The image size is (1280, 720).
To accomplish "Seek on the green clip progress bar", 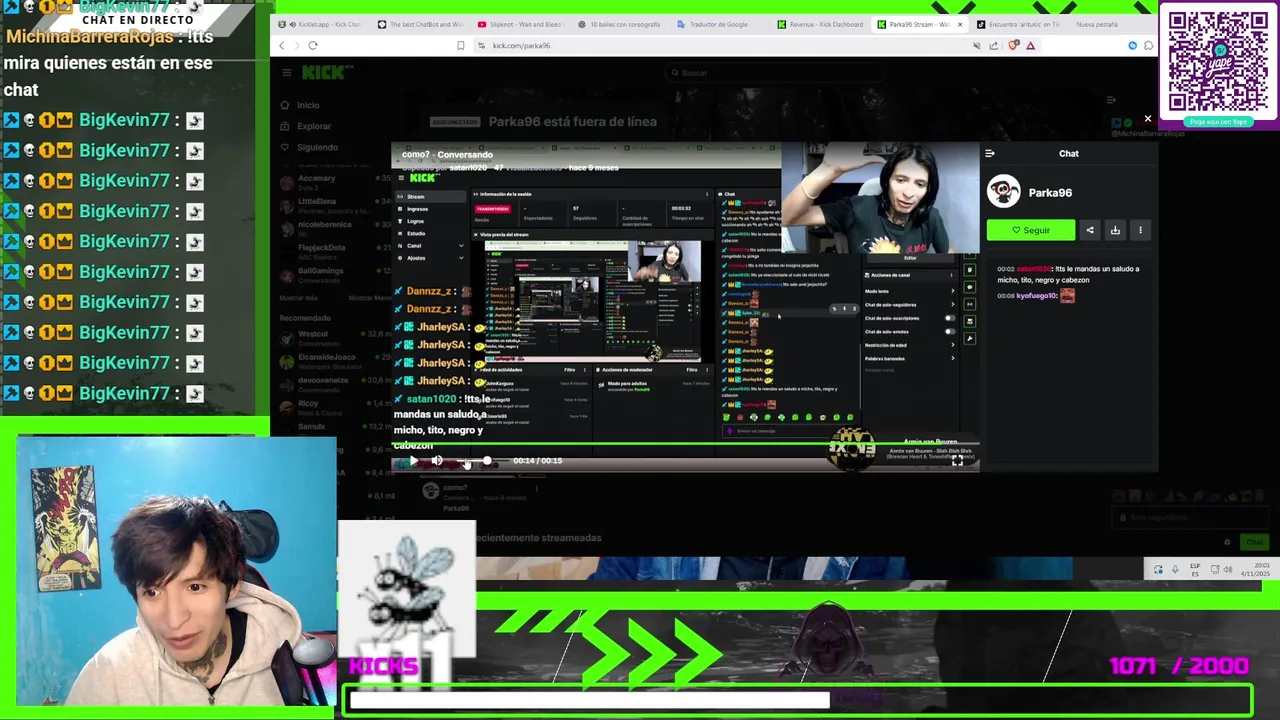I will [x=686, y=445].
